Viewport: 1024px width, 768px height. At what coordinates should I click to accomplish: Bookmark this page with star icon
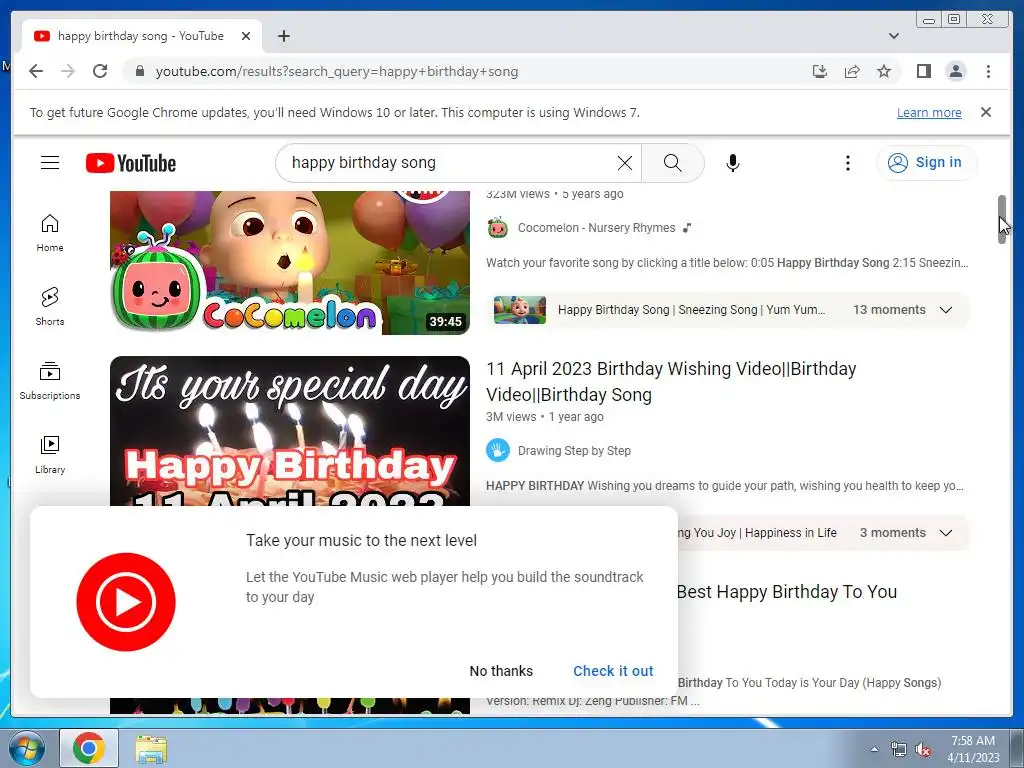[x=884, y=71]
